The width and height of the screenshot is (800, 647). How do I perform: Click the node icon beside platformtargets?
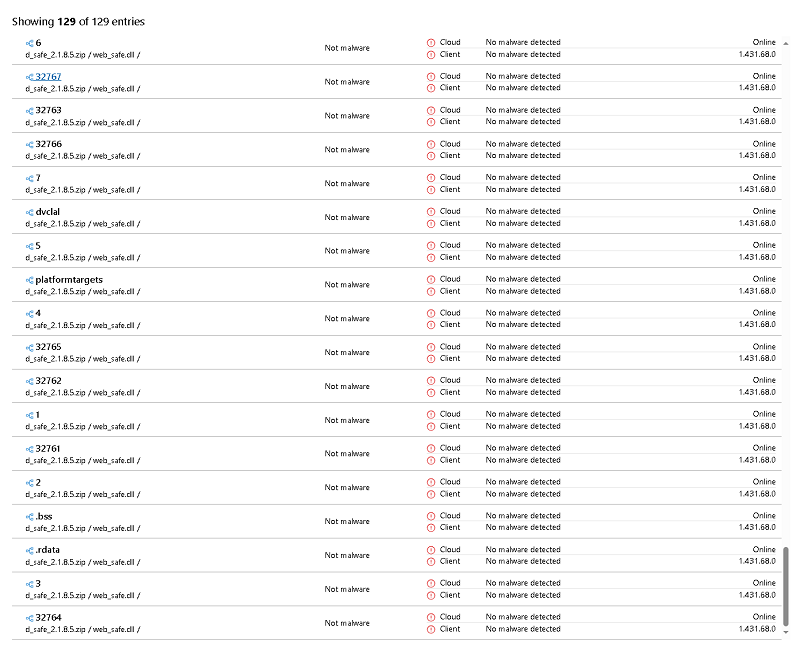(x=30, y=280)
